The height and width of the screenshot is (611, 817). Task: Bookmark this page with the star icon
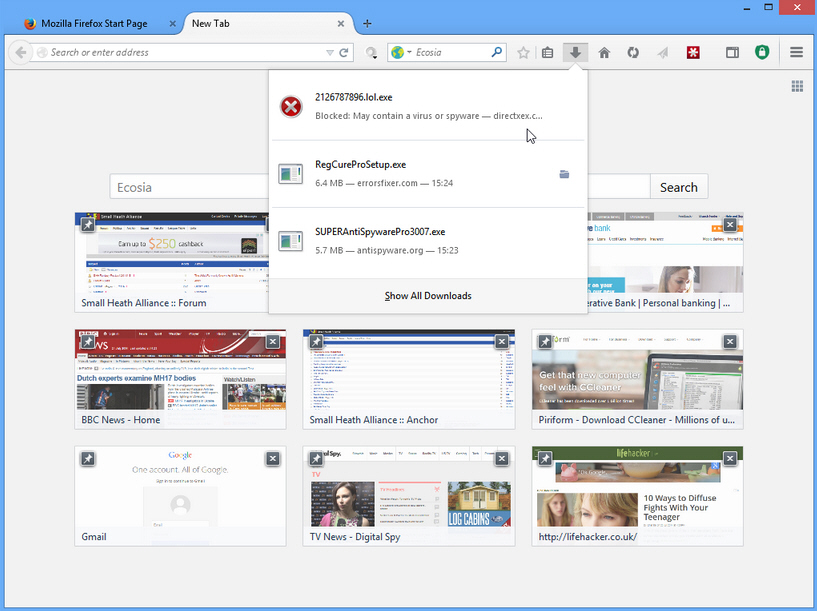pyautogui.click(x=523, y=53)
